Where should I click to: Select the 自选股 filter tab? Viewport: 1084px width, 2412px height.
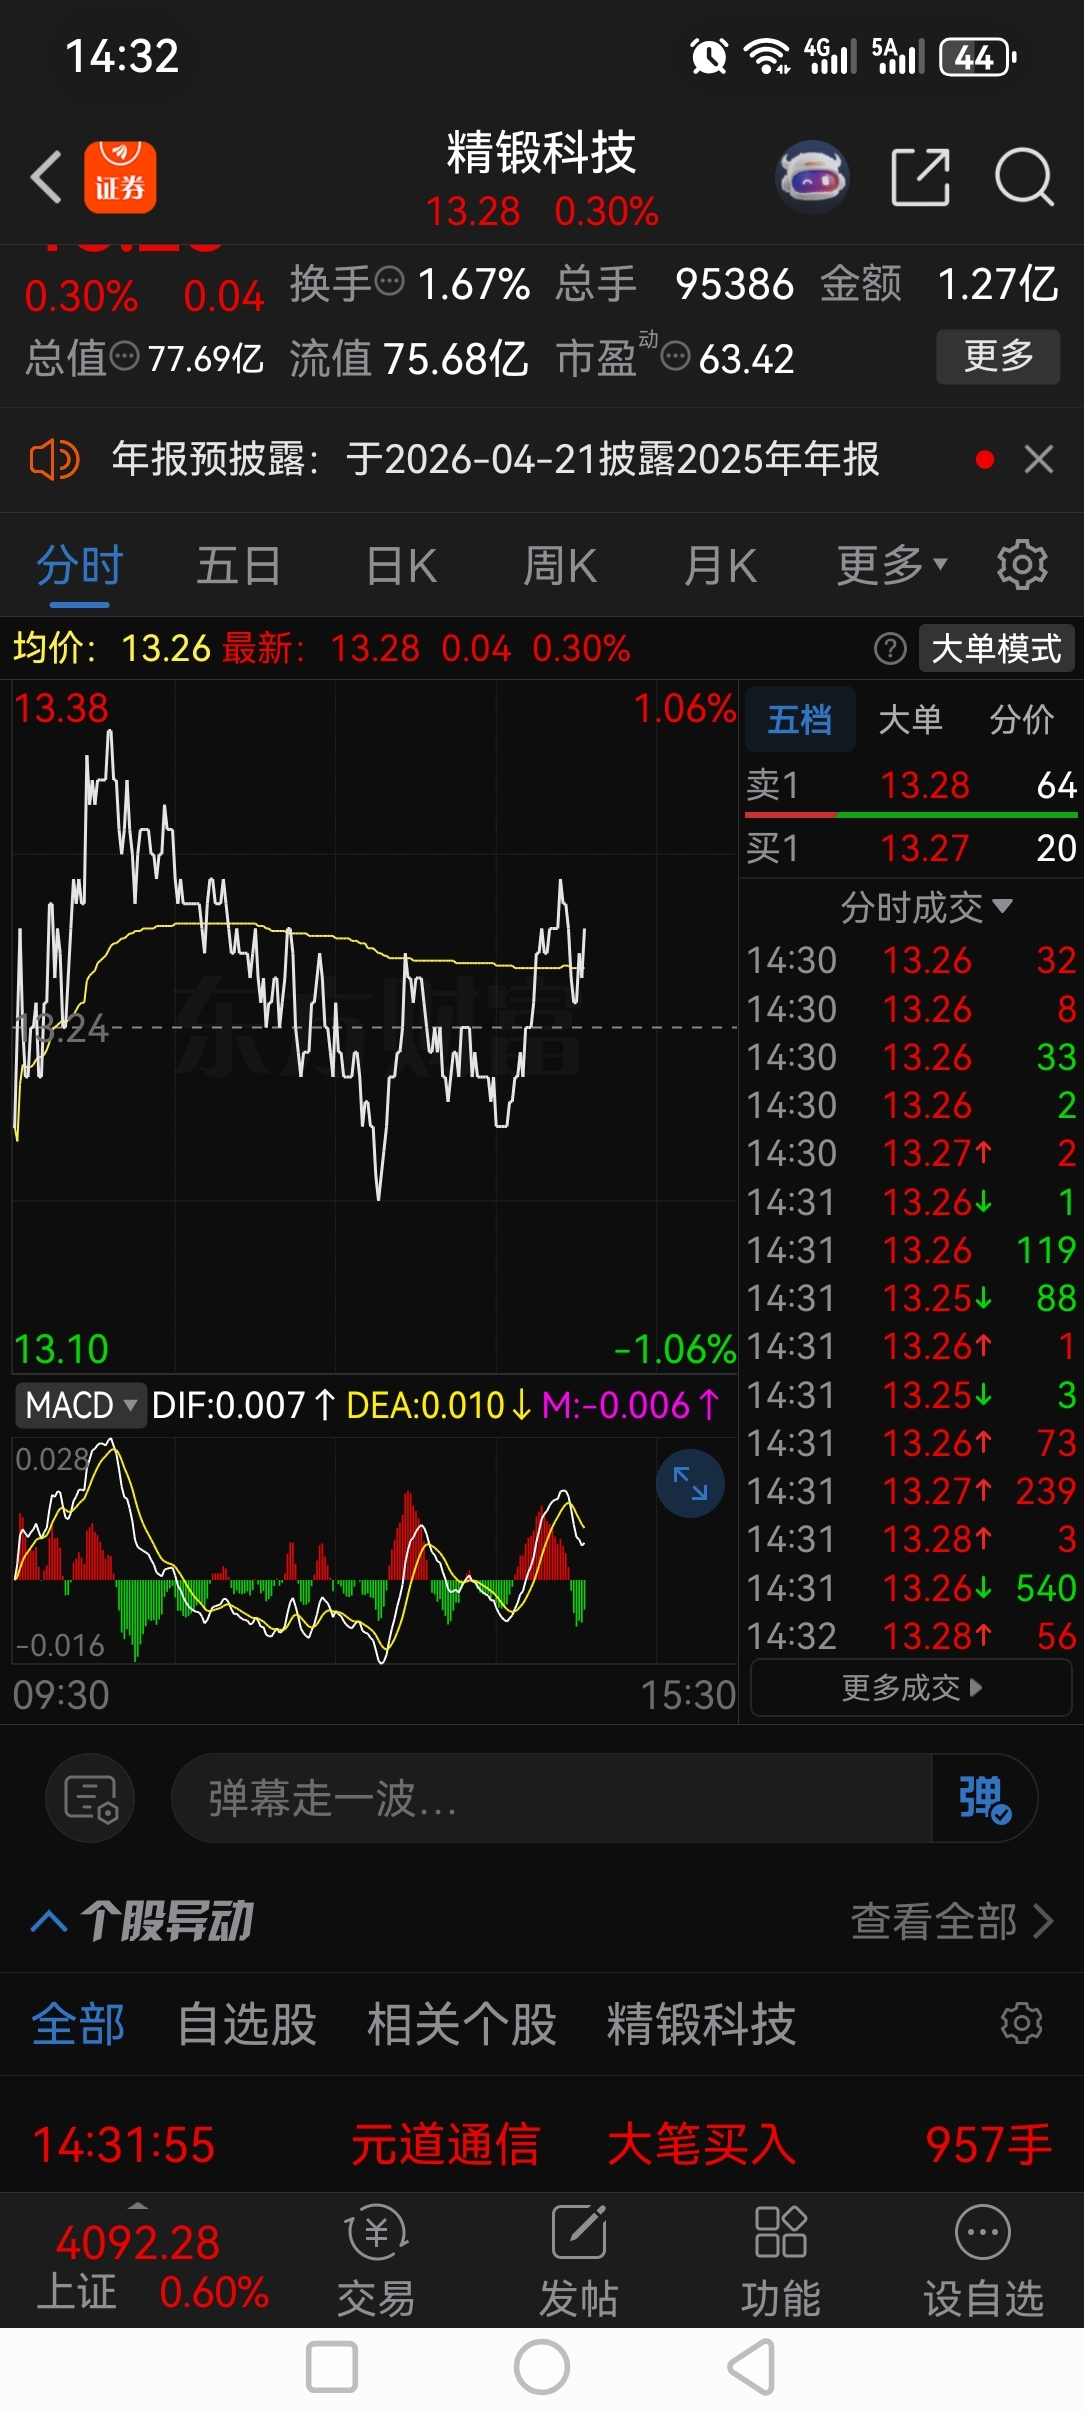click(246, 2024)
